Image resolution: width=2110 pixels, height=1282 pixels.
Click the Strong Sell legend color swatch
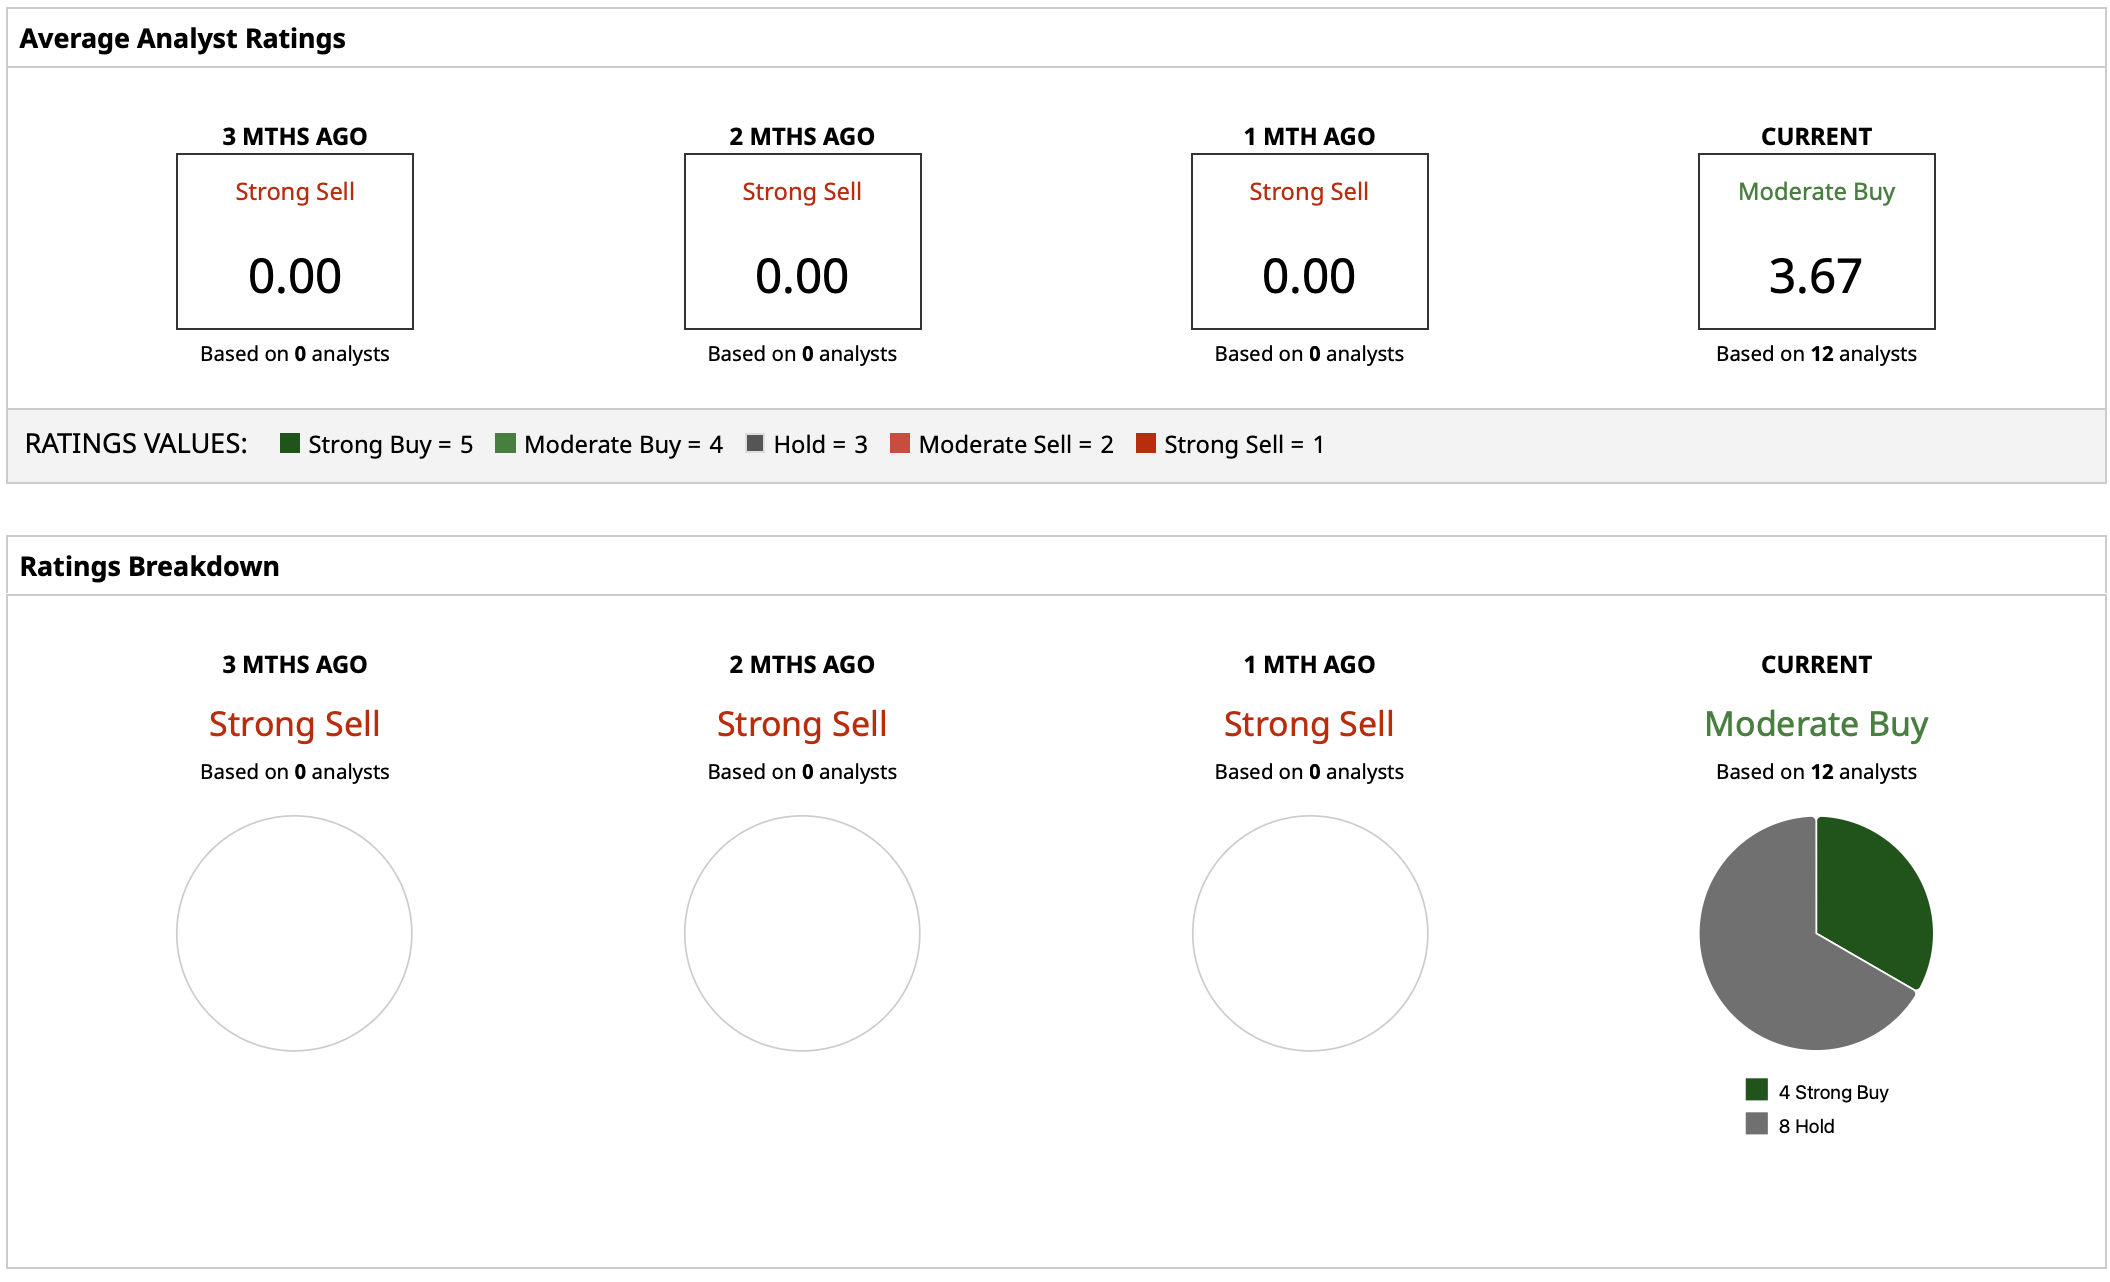1146,443
